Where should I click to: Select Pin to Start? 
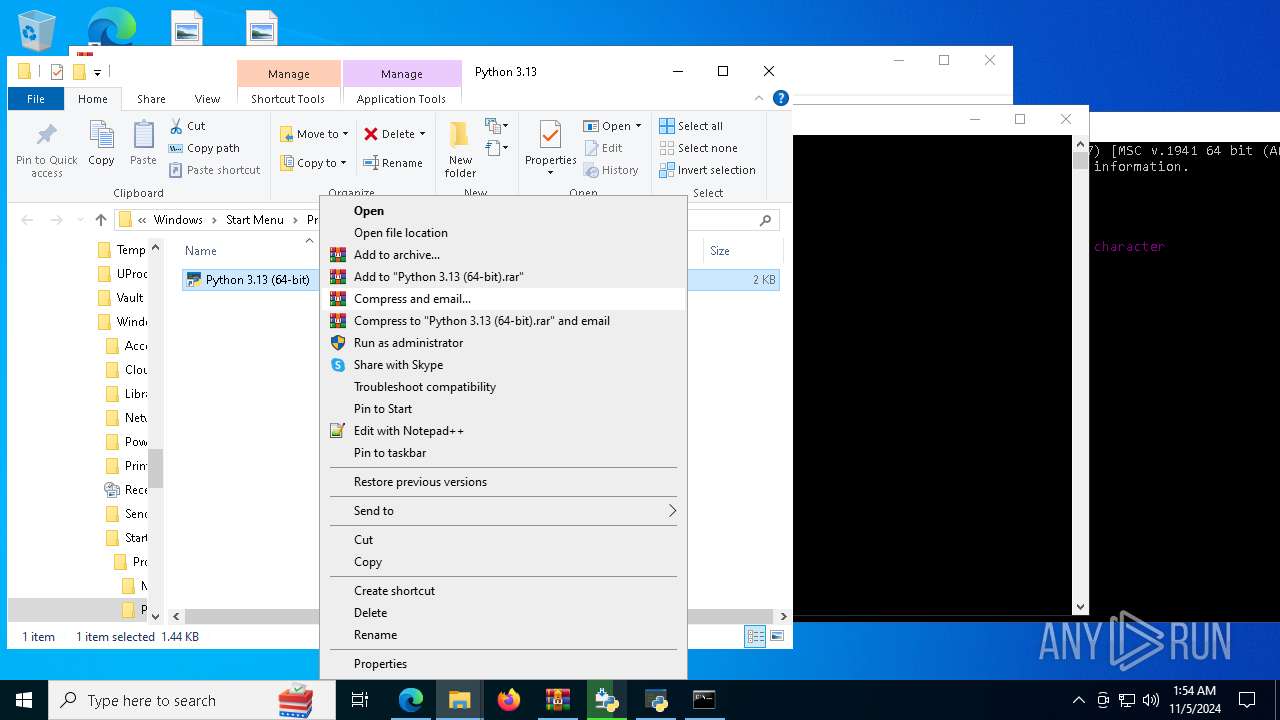click(x=503, y=409)
